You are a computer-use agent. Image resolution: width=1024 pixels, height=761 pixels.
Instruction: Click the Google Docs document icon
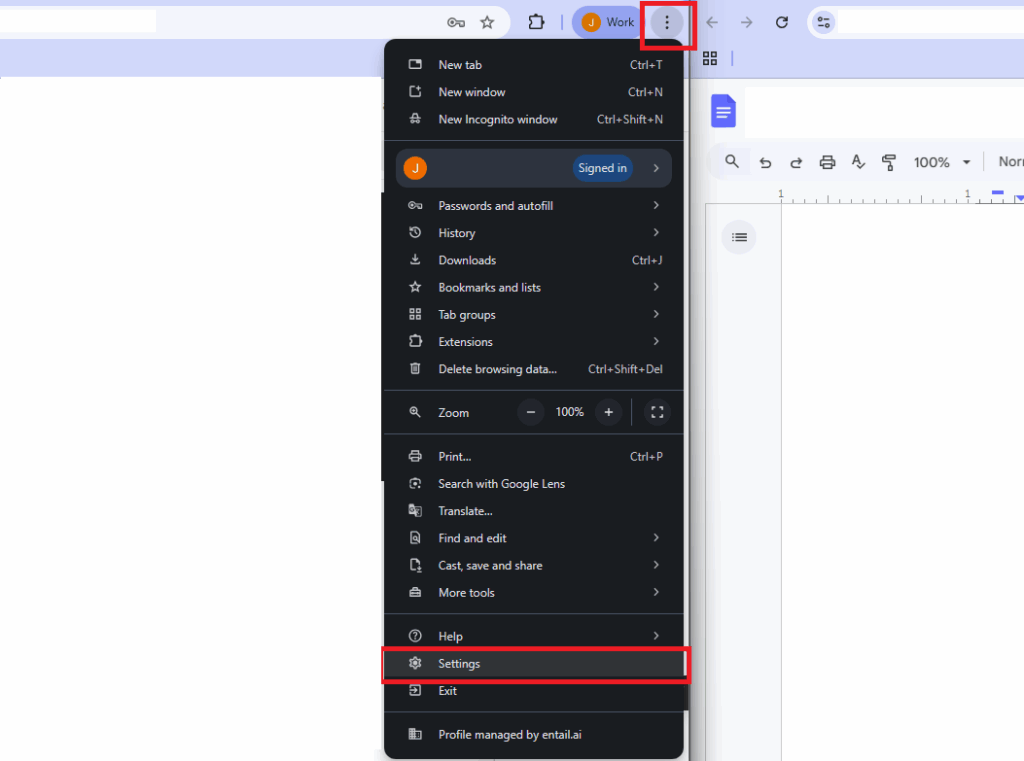(x=723, y=111)
